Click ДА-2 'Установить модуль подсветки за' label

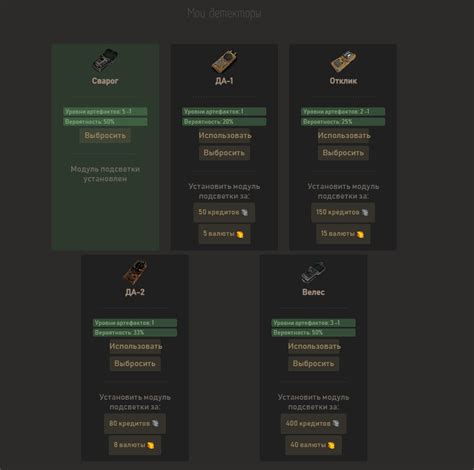(x=135, y=402)
